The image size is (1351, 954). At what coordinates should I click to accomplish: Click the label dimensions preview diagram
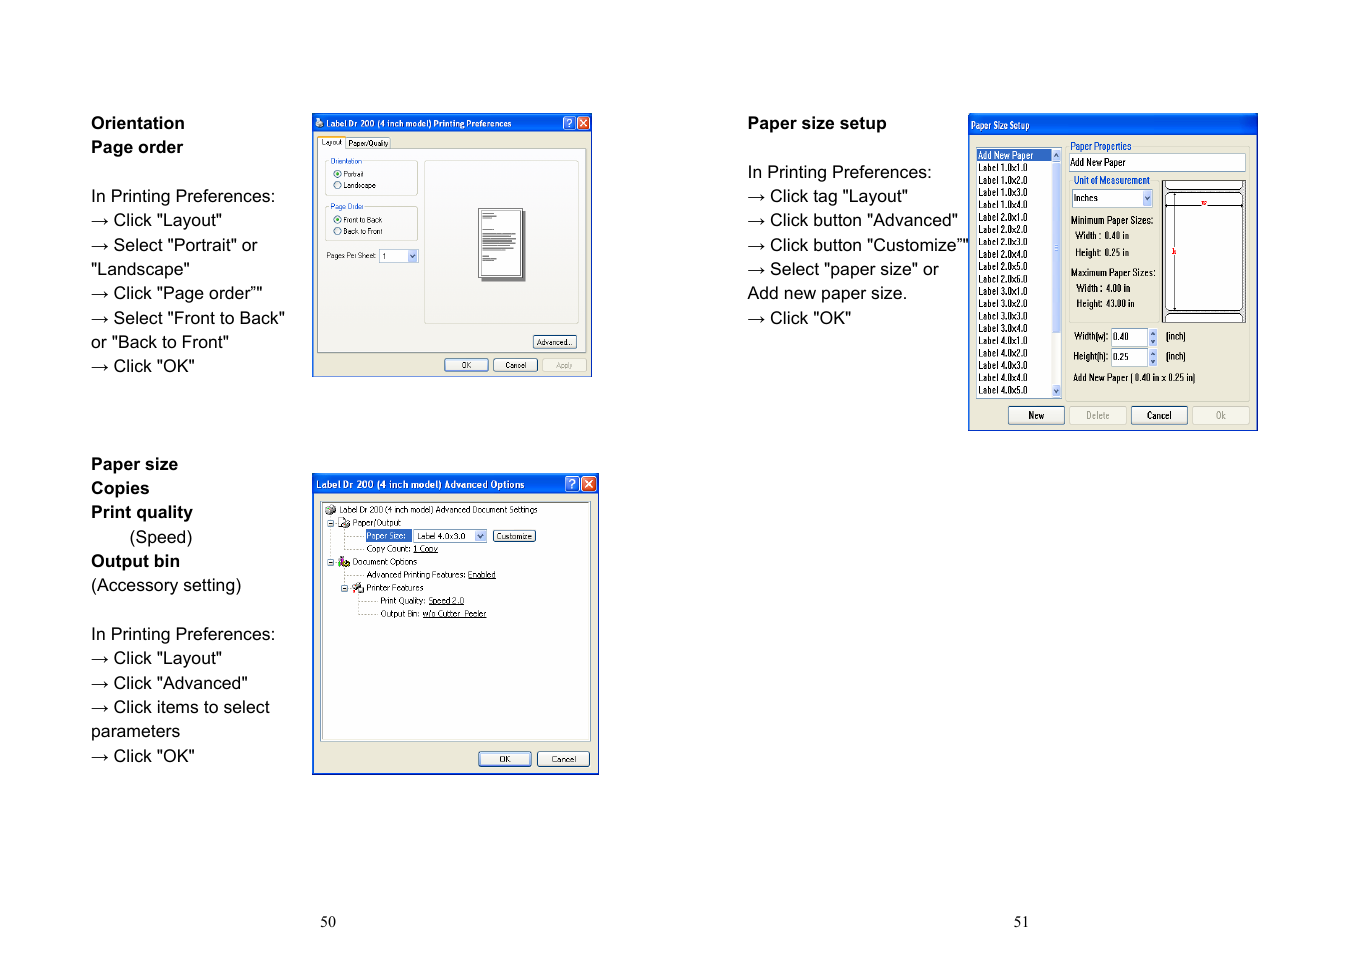coord(1204,251)
